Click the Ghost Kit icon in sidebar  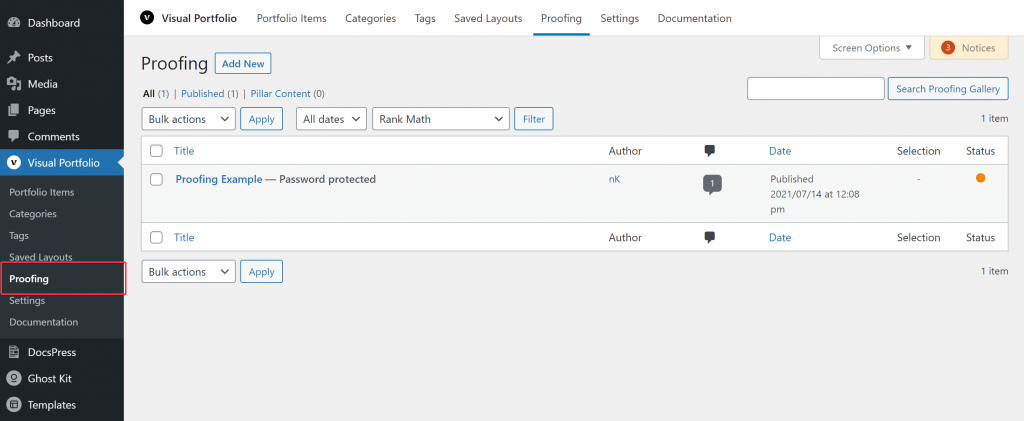(x=14, y=379)
